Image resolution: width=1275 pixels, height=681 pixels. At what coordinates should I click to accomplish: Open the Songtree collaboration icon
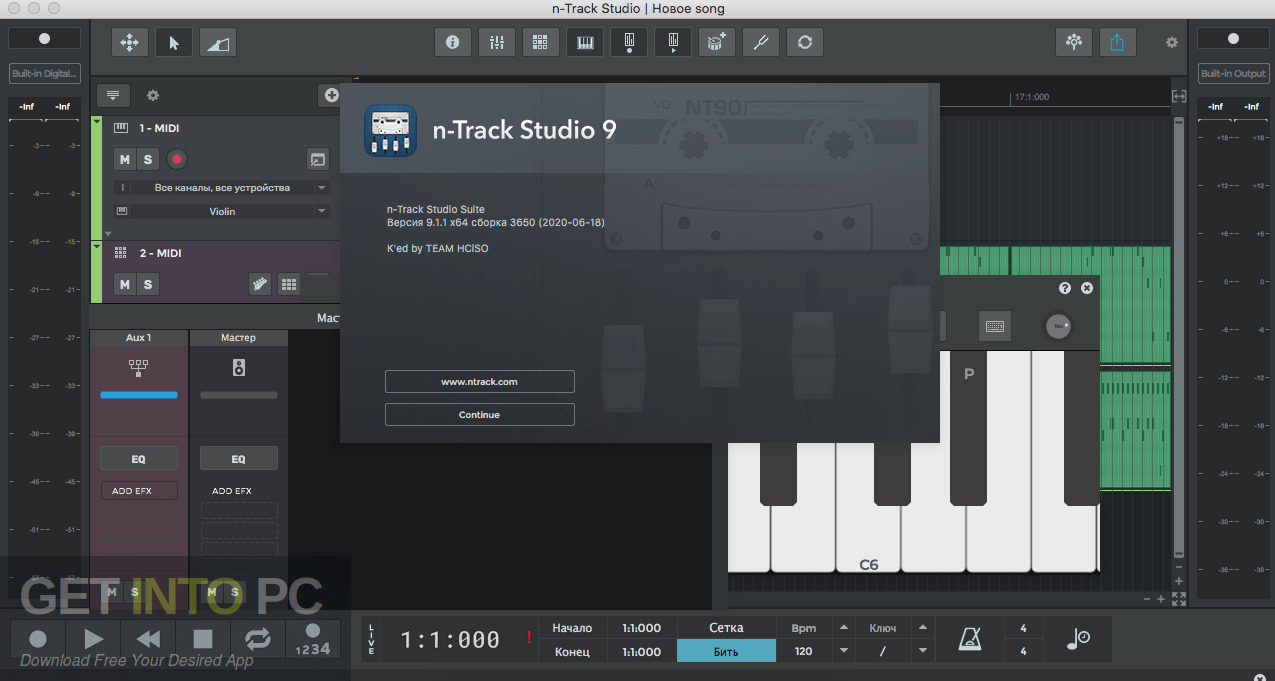(x=1074, y=42)
